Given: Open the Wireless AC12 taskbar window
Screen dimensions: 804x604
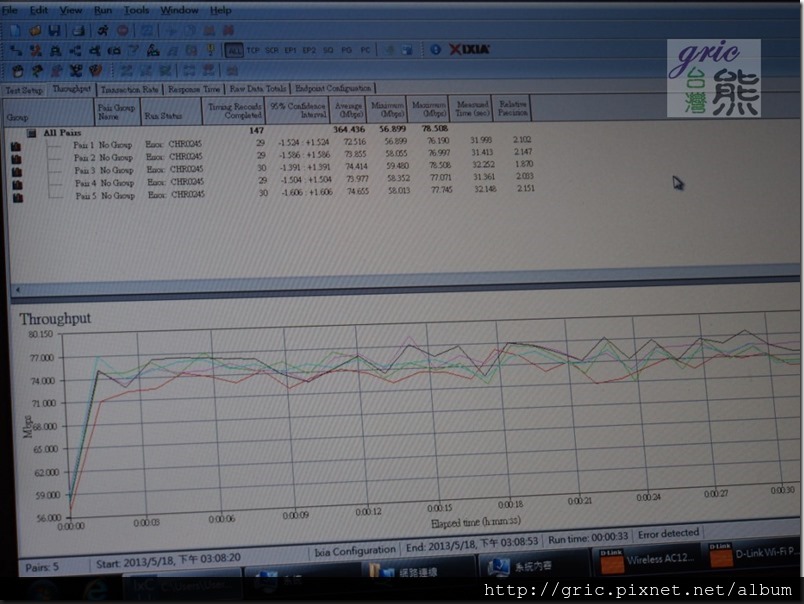Looking at the screenshot, I should tap(648, 560).
